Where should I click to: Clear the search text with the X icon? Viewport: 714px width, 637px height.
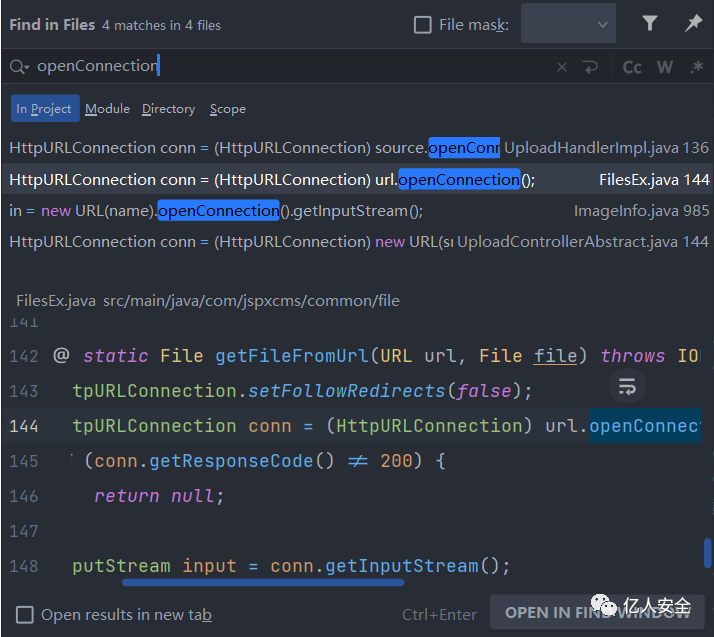pos(562,67)
